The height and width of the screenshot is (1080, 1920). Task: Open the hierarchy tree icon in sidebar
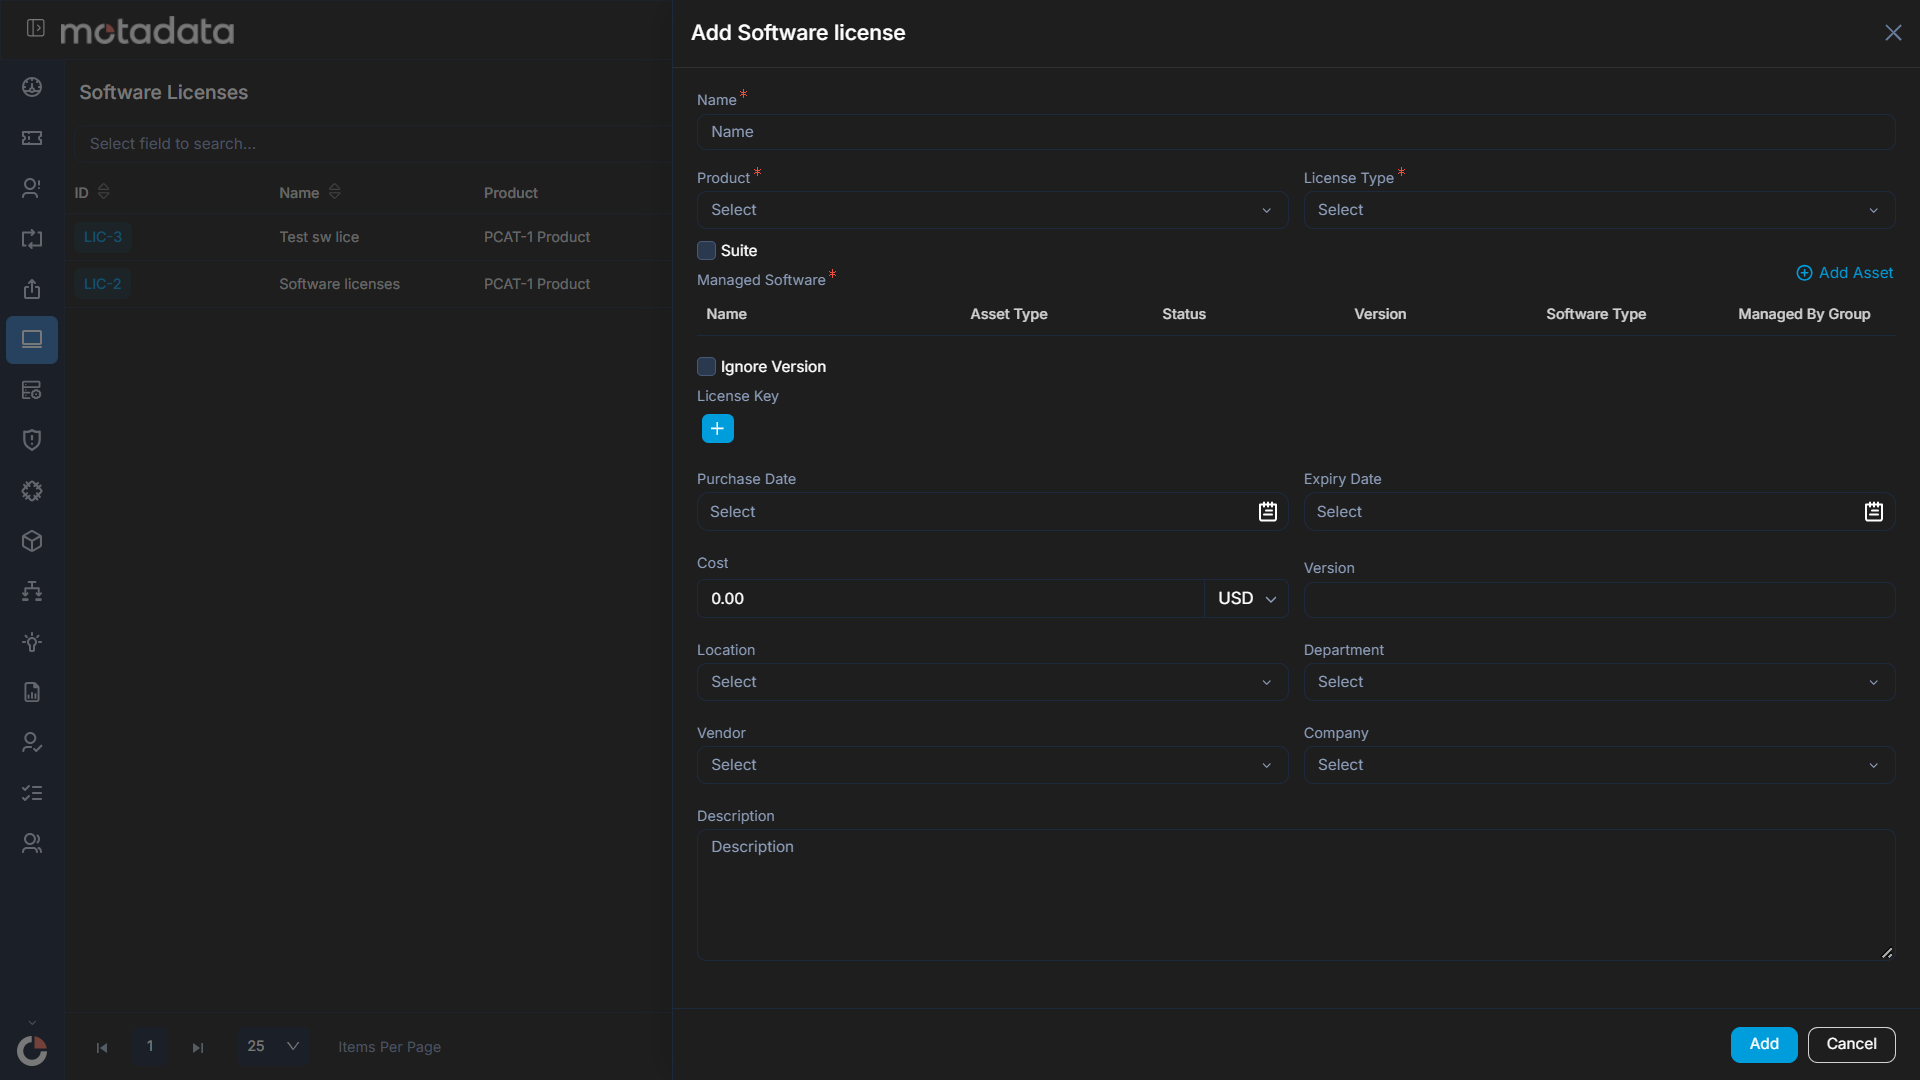click(32, 592)
